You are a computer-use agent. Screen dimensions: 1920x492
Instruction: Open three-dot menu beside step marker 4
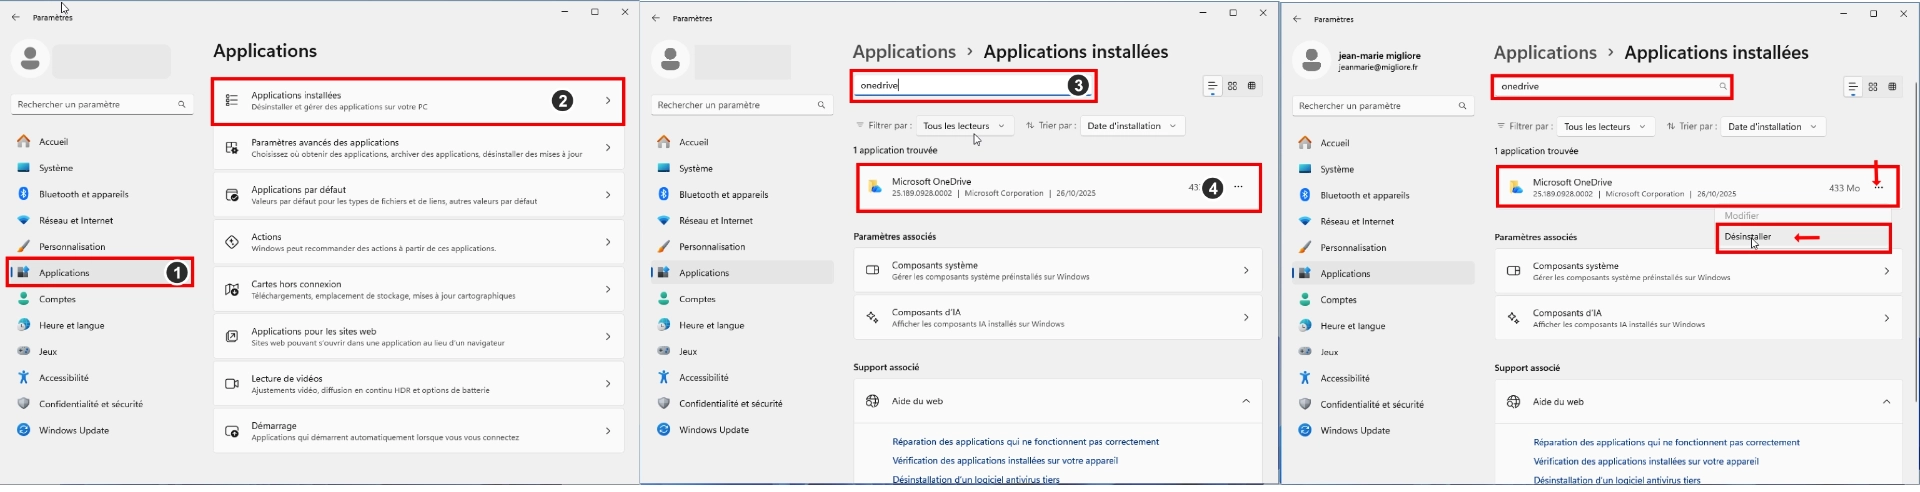point(1238,187)
